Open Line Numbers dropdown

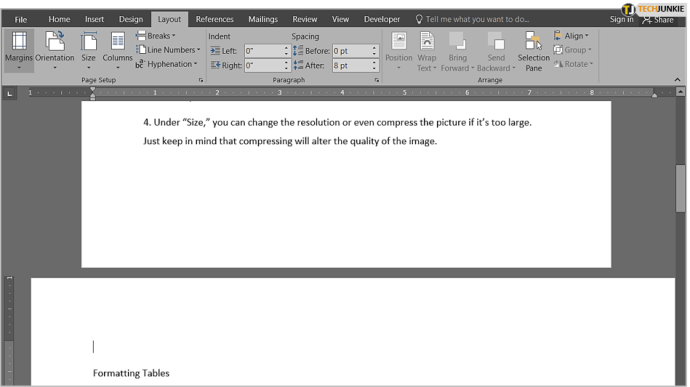tap(168, 50)
